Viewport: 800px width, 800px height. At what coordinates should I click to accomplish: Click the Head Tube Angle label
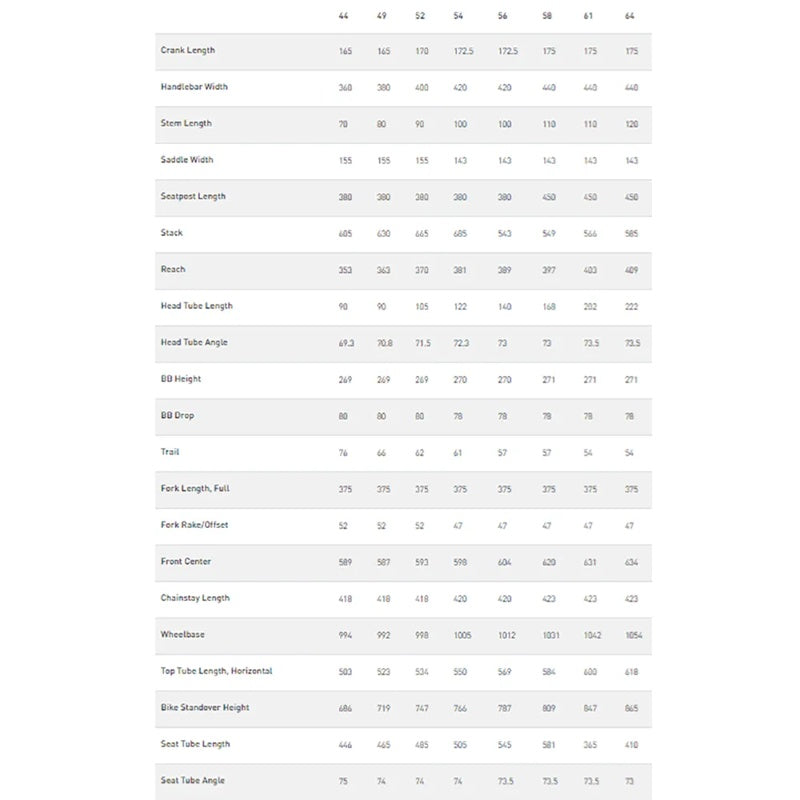point(194,342)
